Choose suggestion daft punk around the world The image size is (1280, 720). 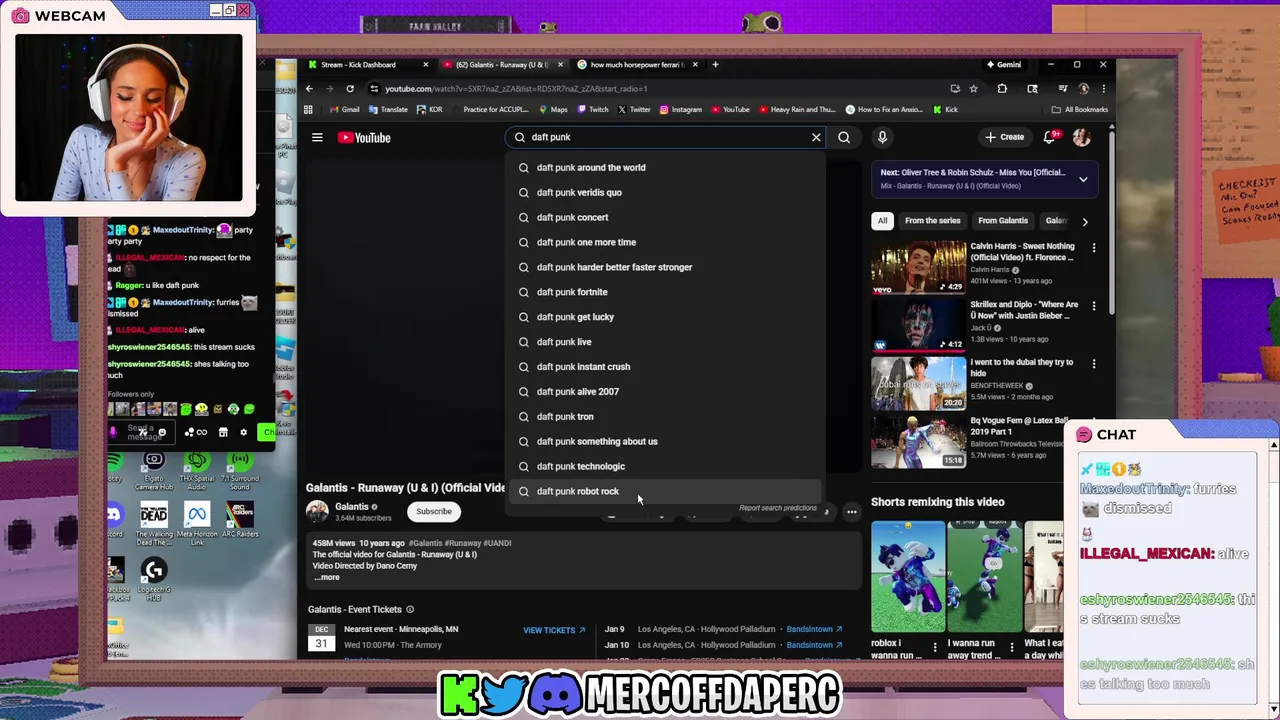pos(666,168)
